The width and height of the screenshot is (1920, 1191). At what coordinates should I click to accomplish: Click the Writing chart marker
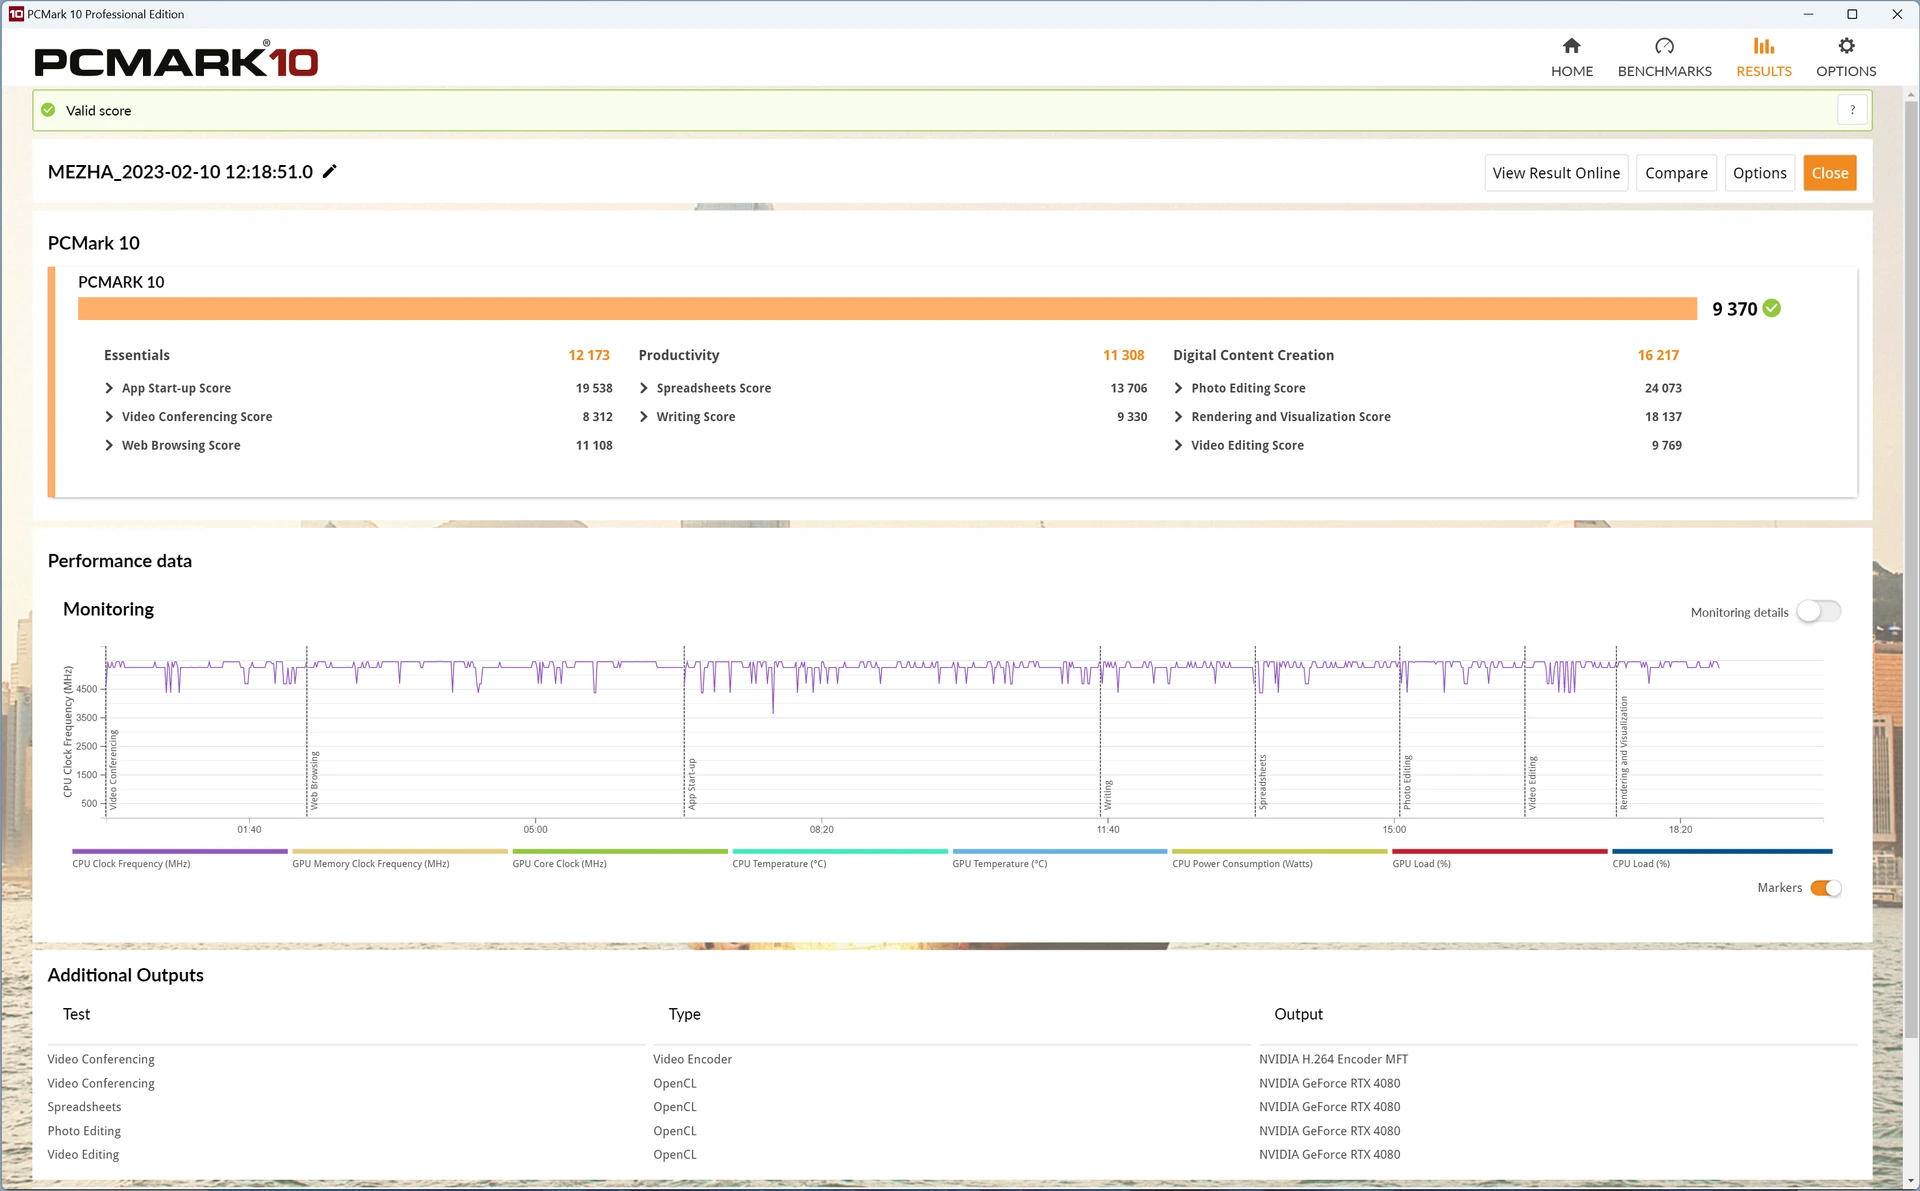(1108, 794)
